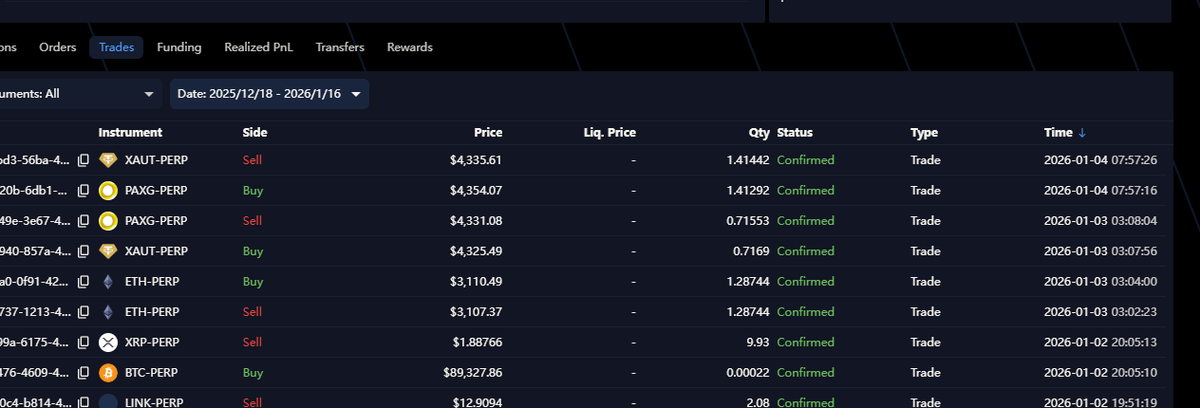Viewport: 1200px width, 408px height.
Task: Click trade ID beginning with 940-857a
Action: click(36, 251)
